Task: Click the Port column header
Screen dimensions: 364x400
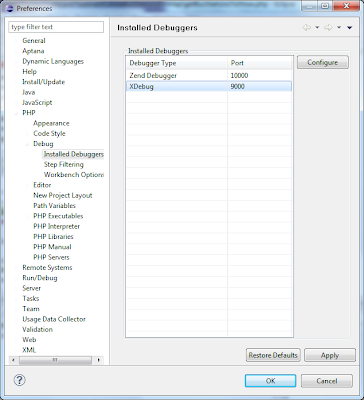Action: point(260,63)
